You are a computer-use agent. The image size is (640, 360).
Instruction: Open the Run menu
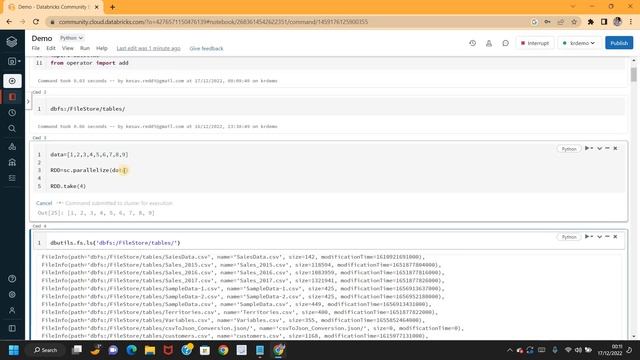pyautogui.click(x=84, y=48)
